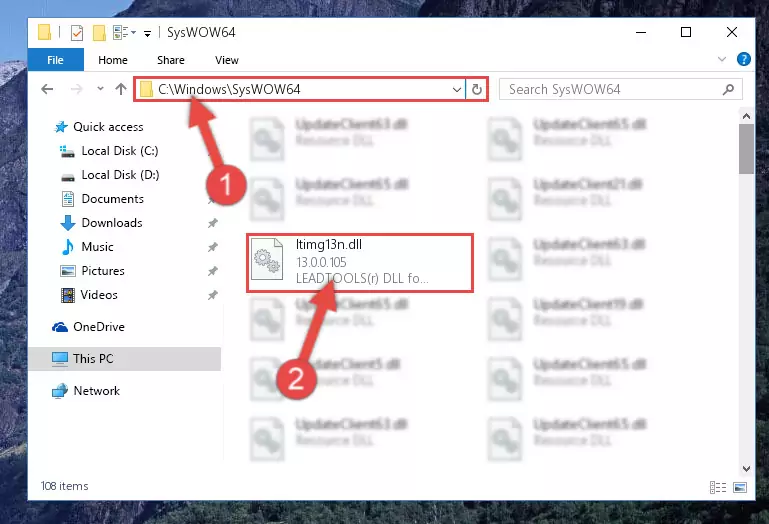Click the pin icon next to Music
The width and height of the screenshot is (769, 524).
click(x=212, y=247)
